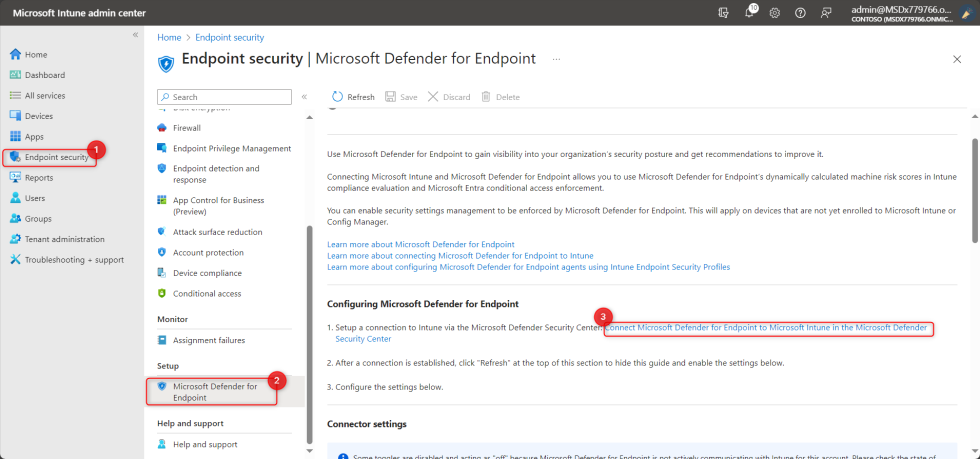This screenshot has height=459, width=980.
Task: Click the help question mark icon
Action: (x=800, y=13)
